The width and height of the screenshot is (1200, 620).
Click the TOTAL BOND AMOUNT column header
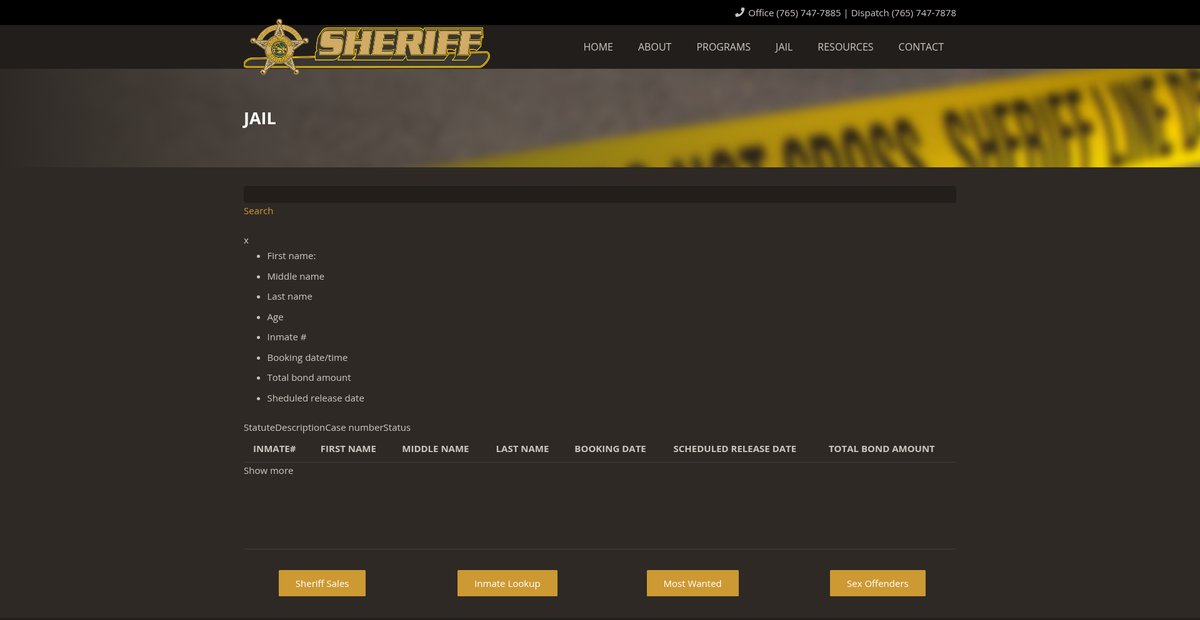[882, 449]
